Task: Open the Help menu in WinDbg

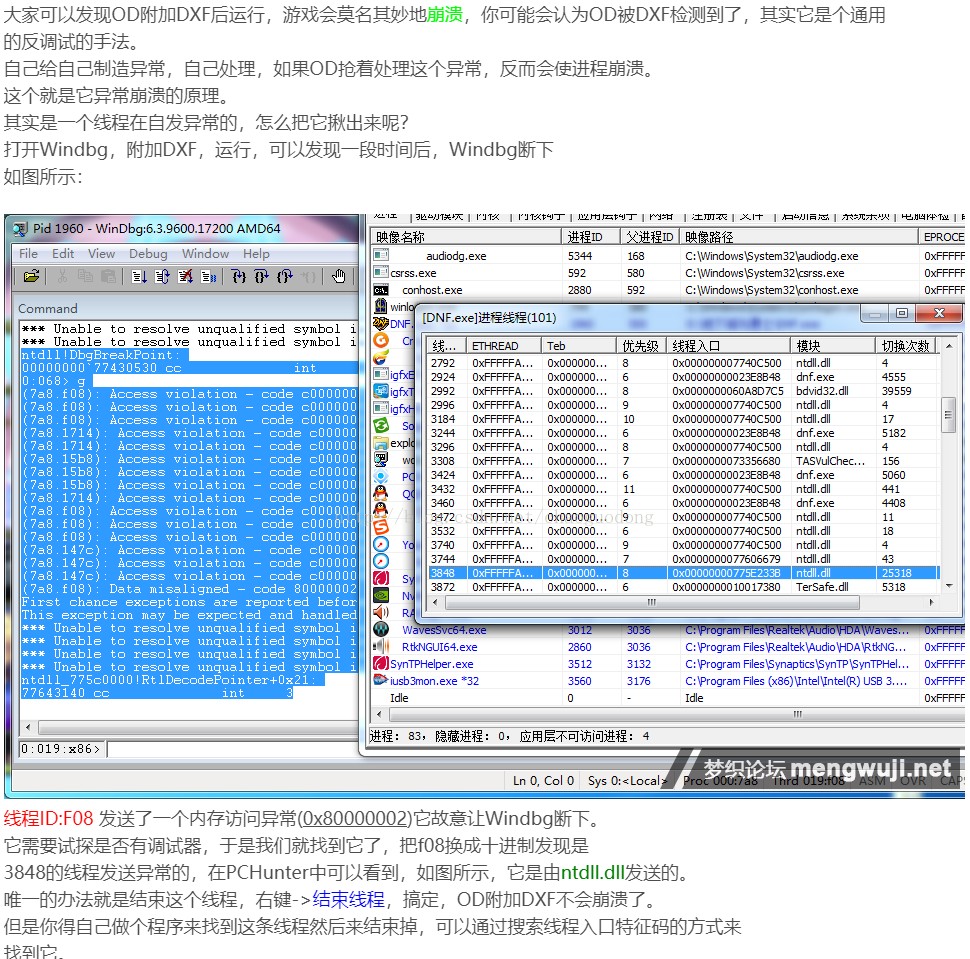Action: pyautogui.click(x=256, y=254)
